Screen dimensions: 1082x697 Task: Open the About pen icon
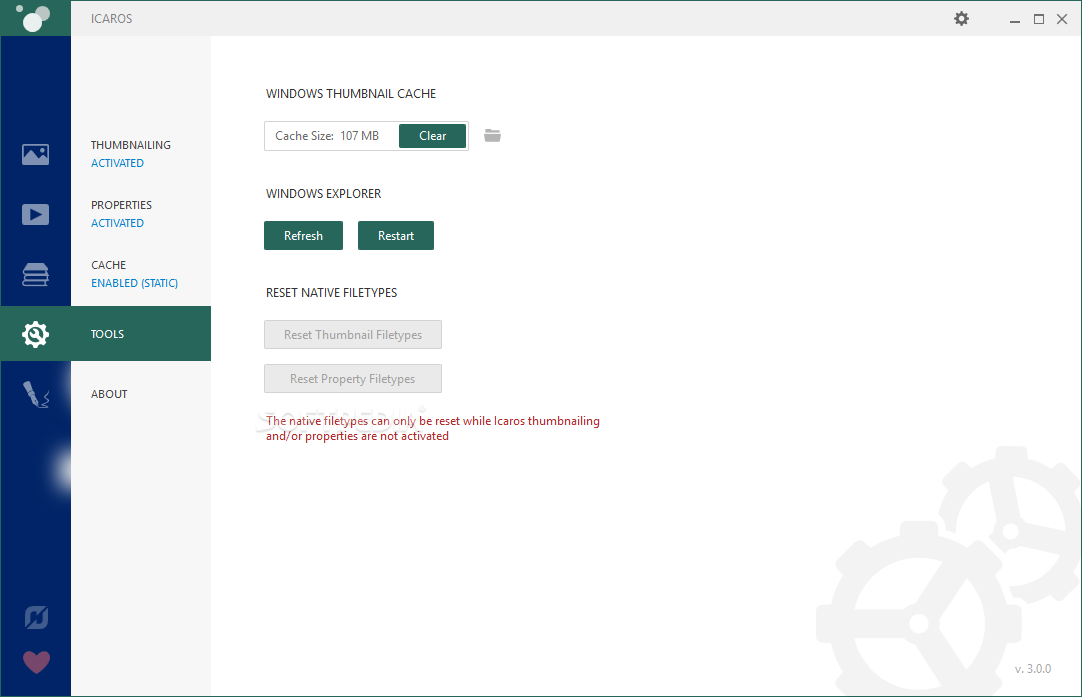tap(35, 394)
